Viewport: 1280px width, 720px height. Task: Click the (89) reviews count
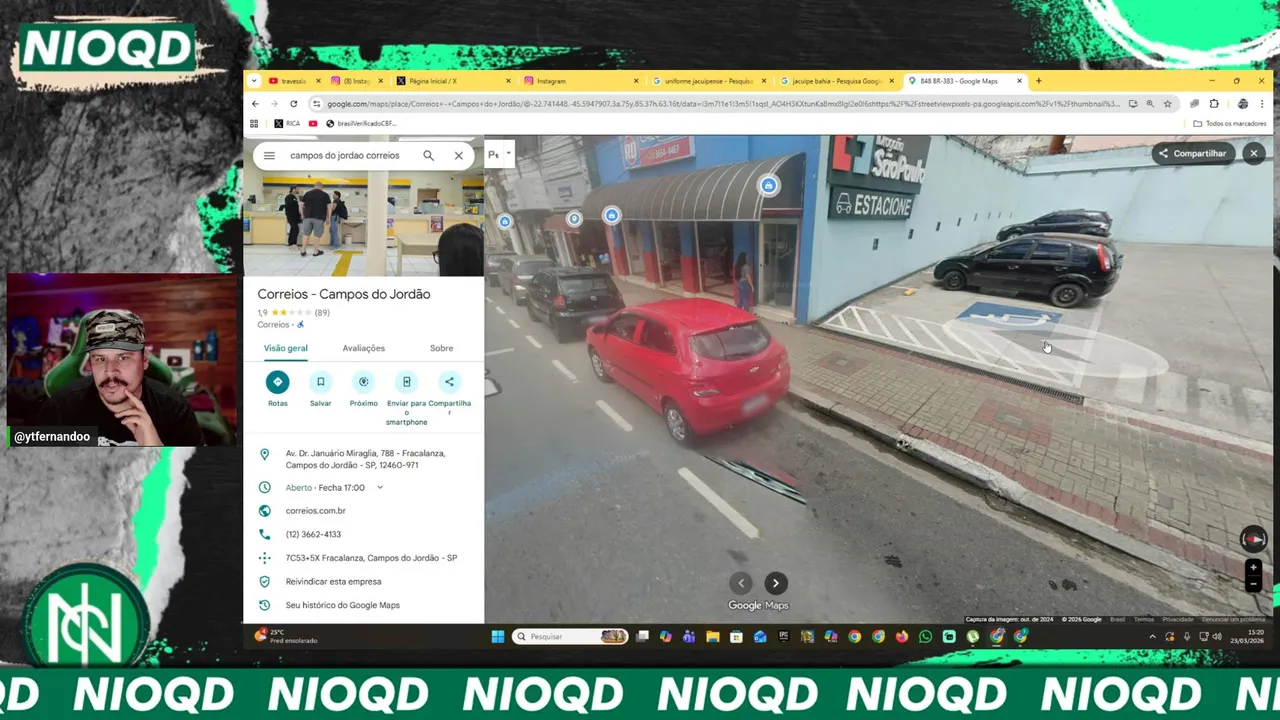pos(322,313)
